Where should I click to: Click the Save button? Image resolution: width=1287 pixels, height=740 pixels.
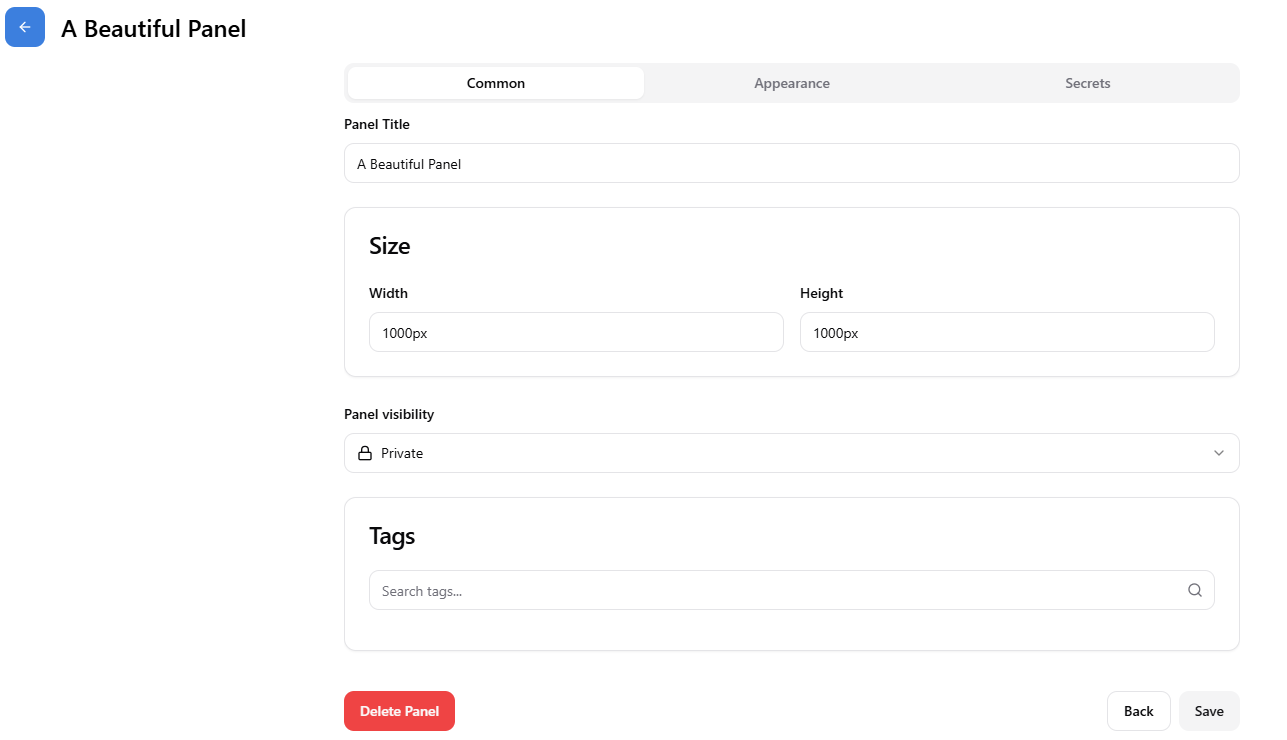click(1208, 710)
